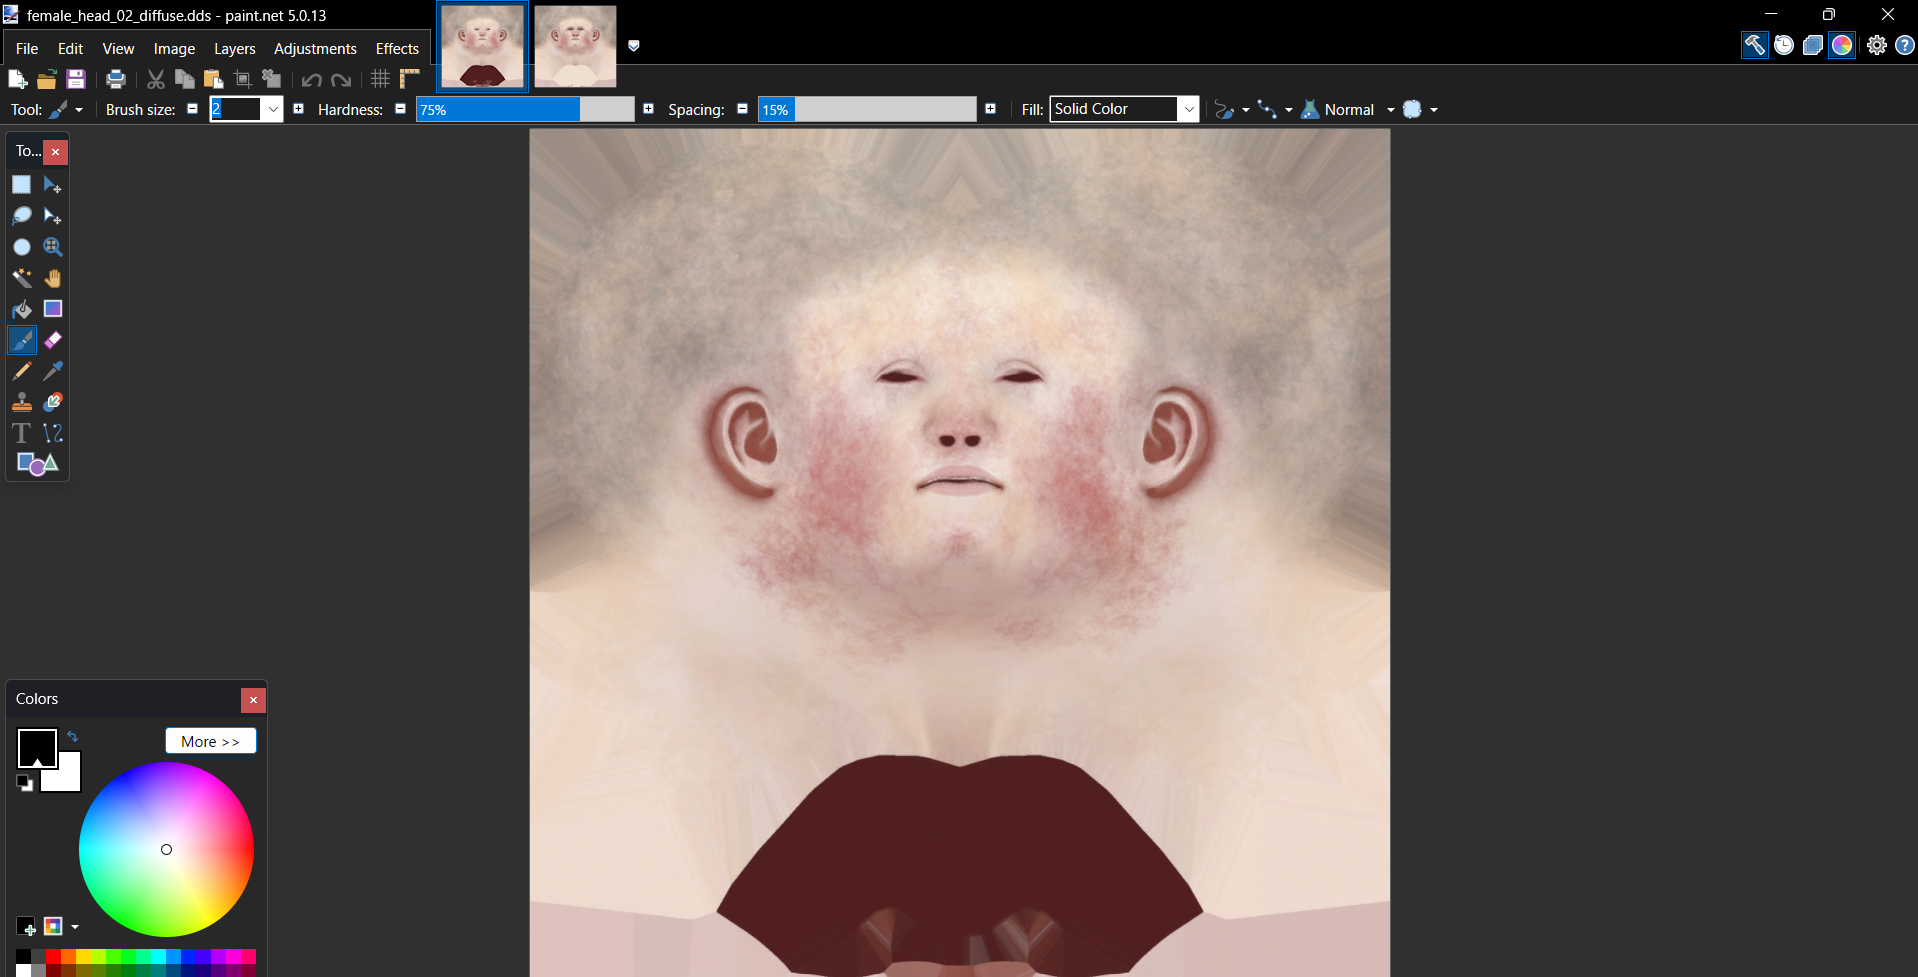Viewport: 1918px width, 977px height.
Task: Click the Spacing 15% slider
Action: tap(867, 109)
